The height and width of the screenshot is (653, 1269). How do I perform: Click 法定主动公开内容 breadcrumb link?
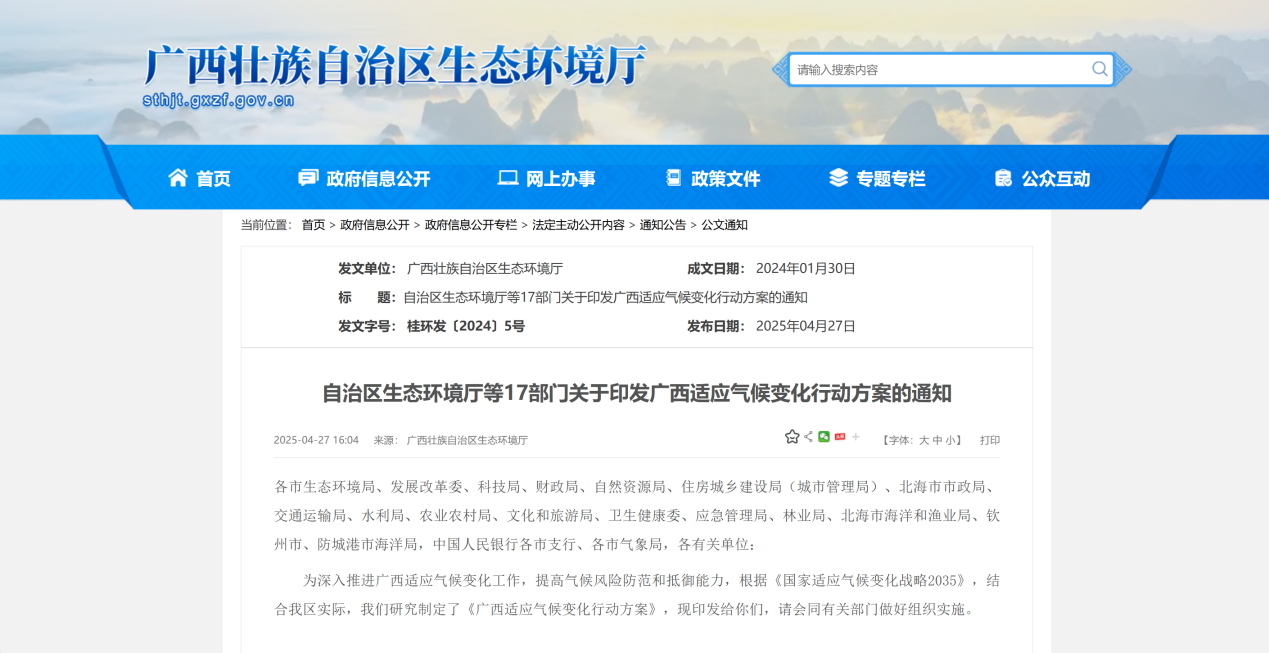coord(578,225)
